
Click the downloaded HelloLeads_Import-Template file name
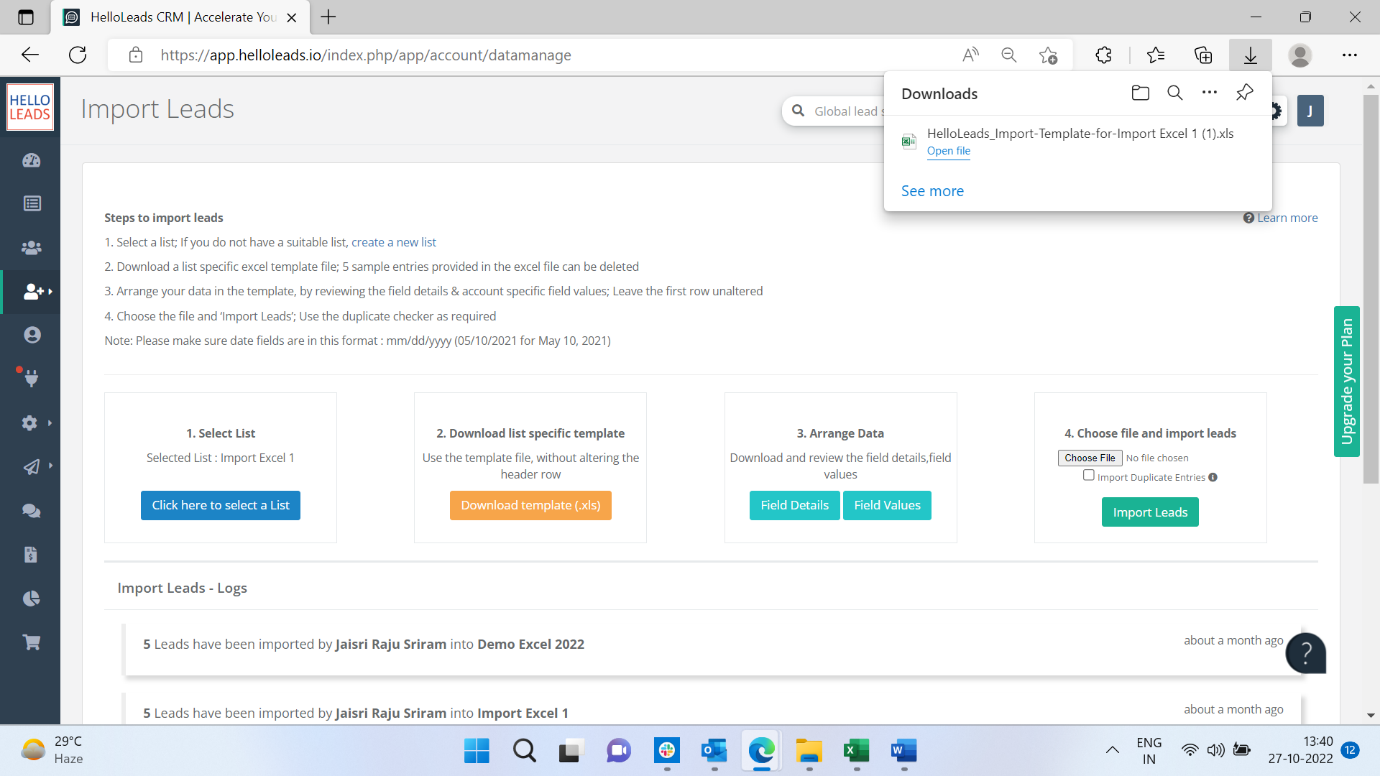click(x=1080, y=133)
